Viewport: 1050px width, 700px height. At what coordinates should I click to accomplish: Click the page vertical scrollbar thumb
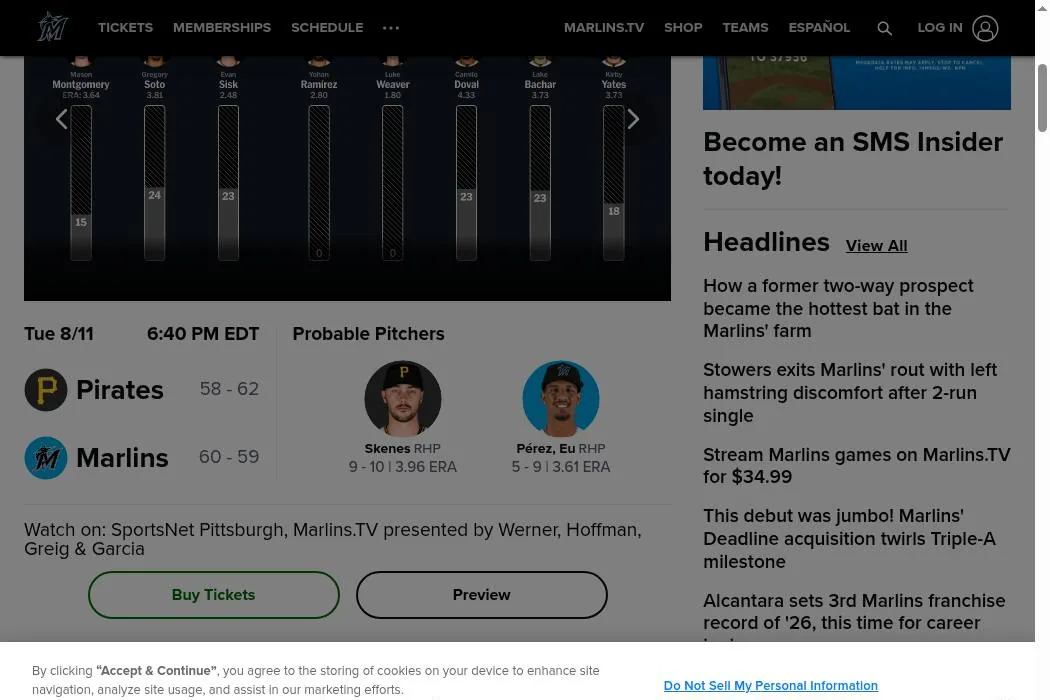(1042, 98)
